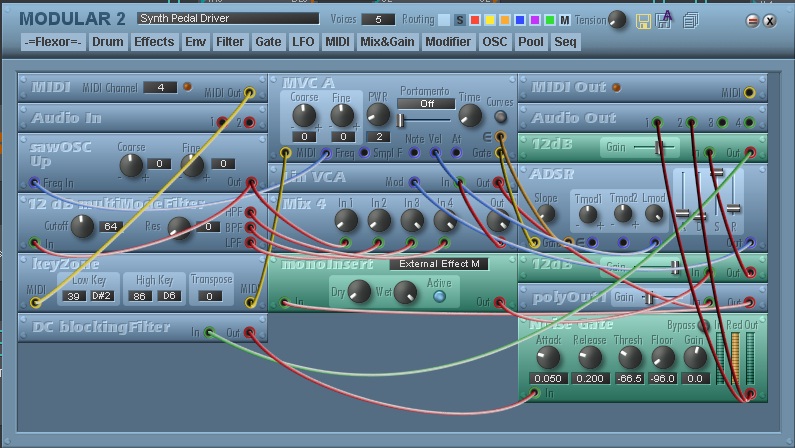Screen dimensions: 795x448
Task: Click the save-as floppy icon with purple A
Action: pyautogui.click(x=664, y=19)
